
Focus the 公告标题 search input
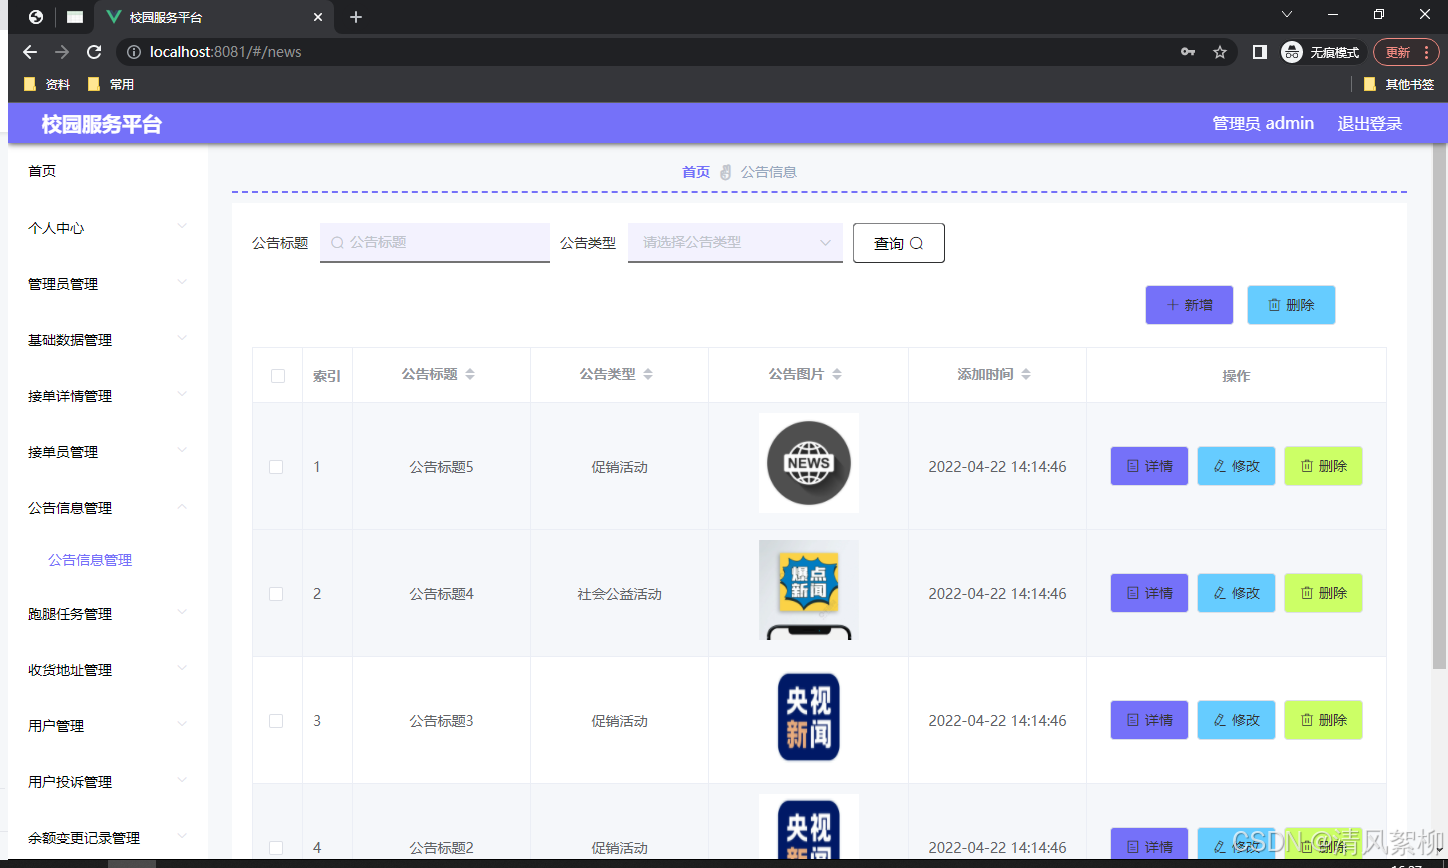pyautogui.click(x=435, y=243)
